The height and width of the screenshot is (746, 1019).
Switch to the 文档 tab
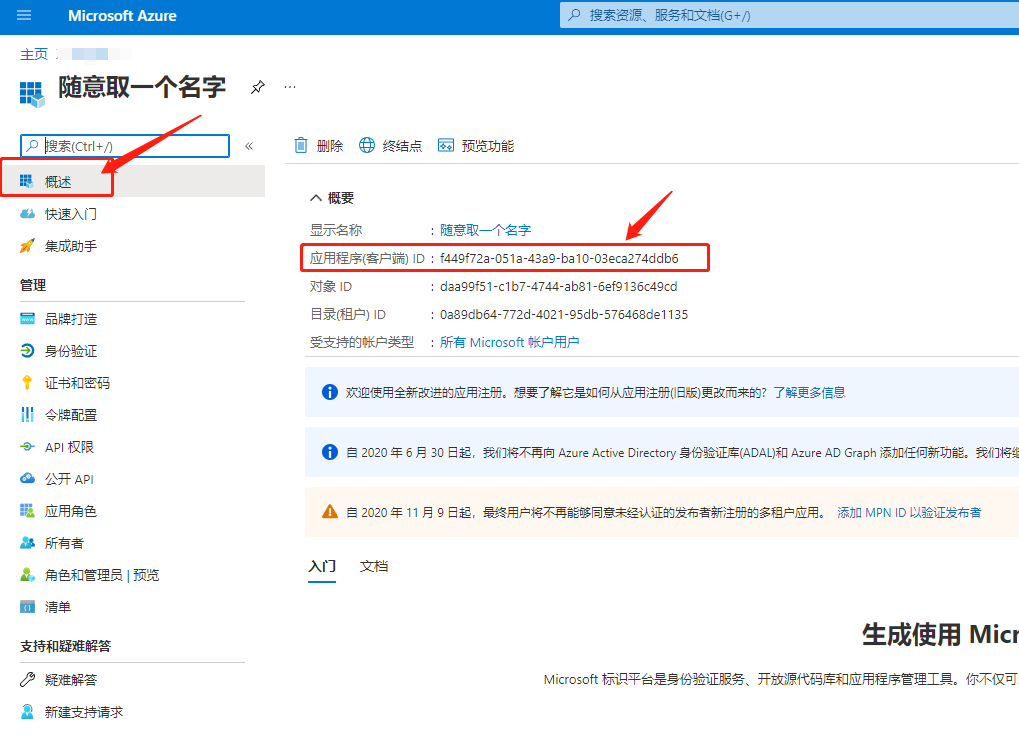(374, 566)
